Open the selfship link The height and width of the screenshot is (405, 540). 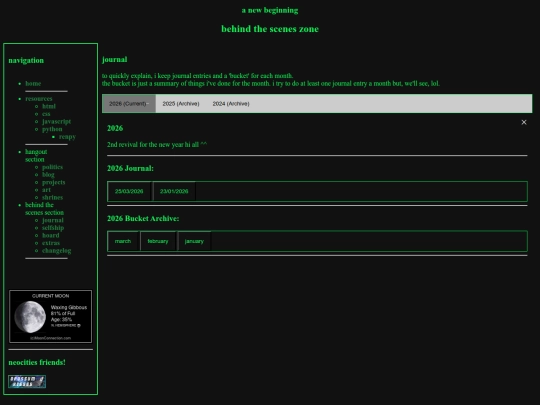point(53,228)
